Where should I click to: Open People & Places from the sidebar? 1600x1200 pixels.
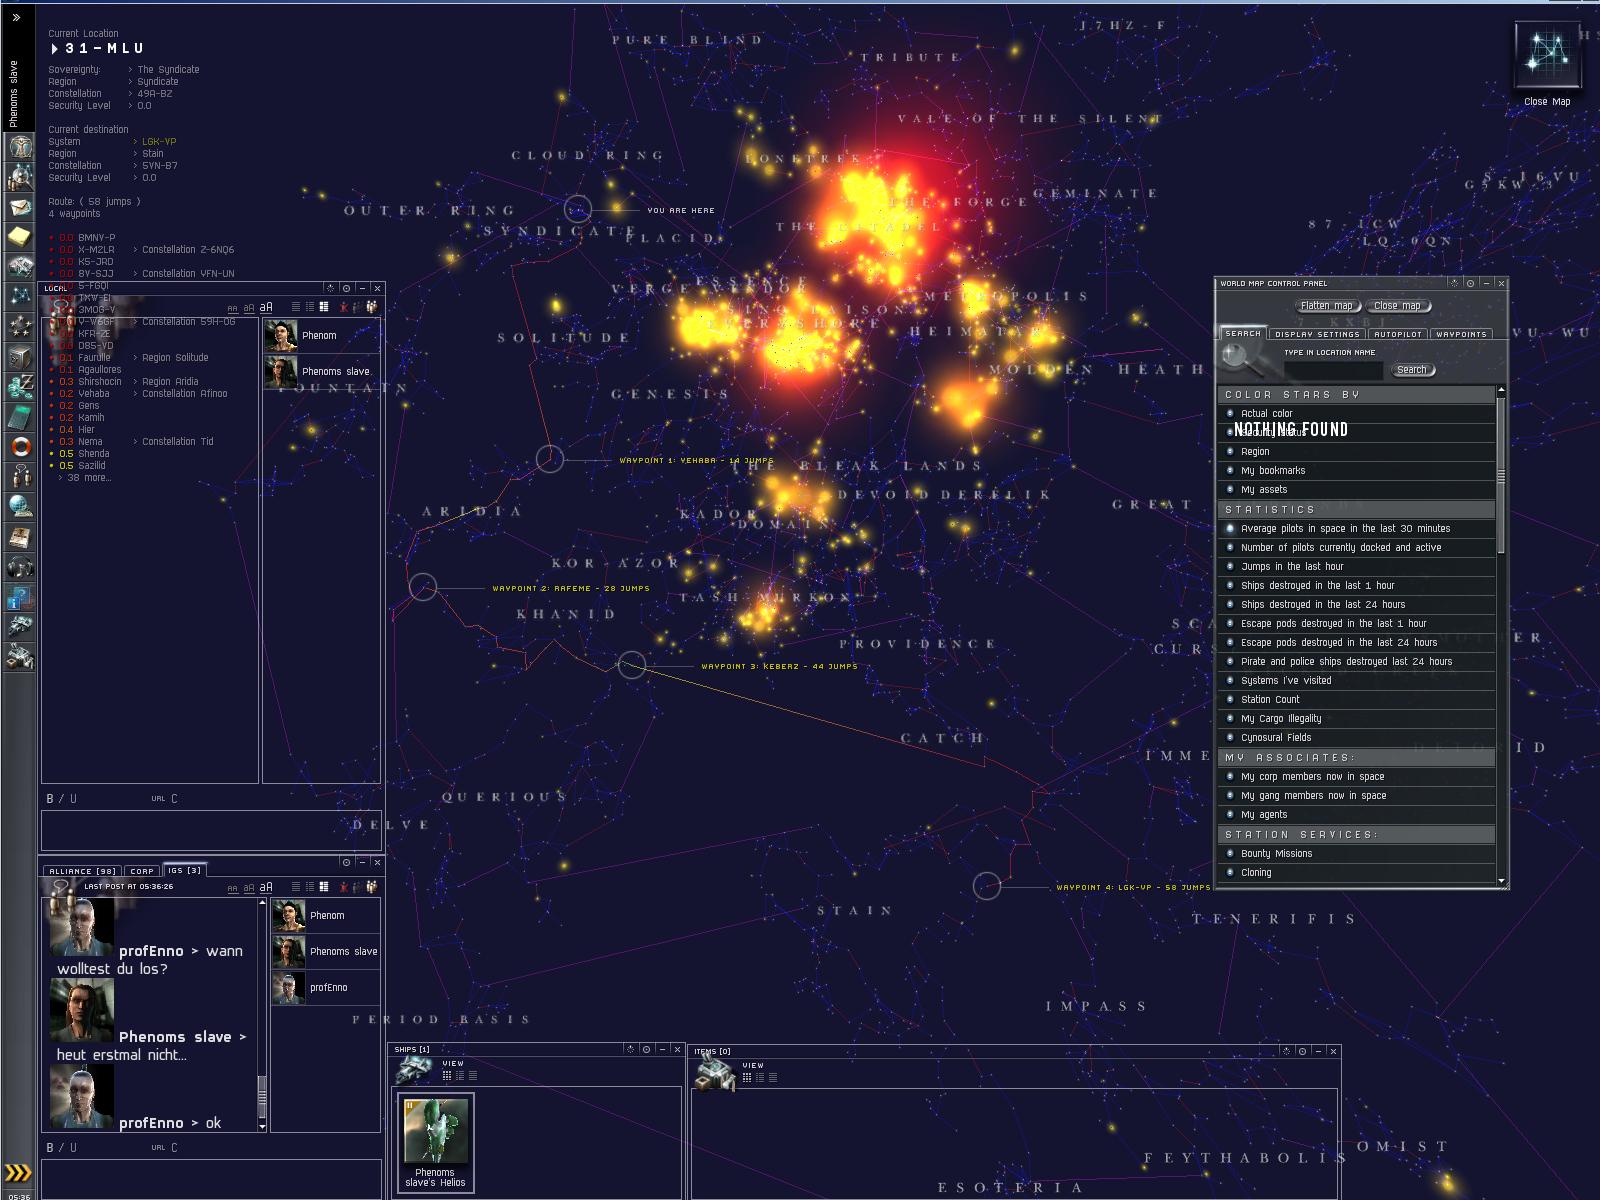(x=20, y=177)
